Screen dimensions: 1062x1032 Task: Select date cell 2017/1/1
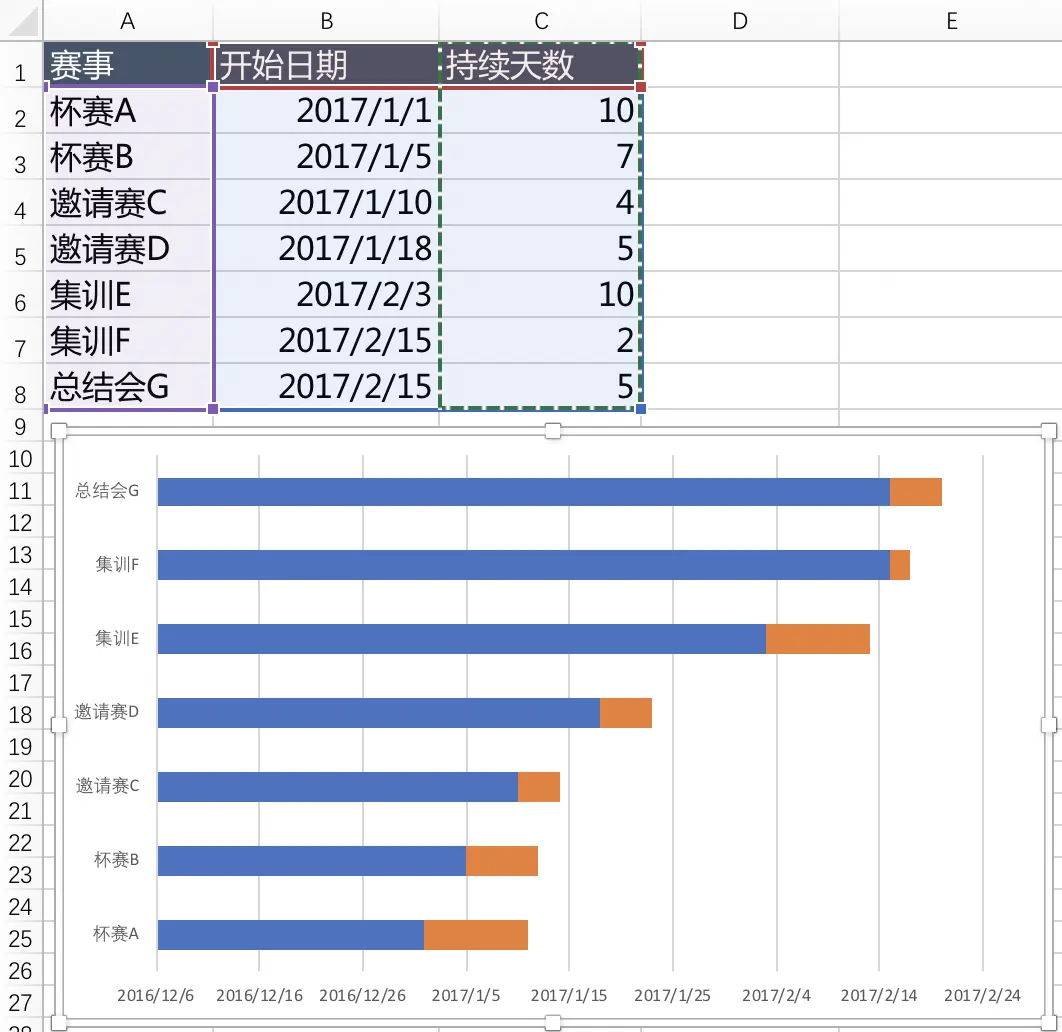click(x=326, y=111)
